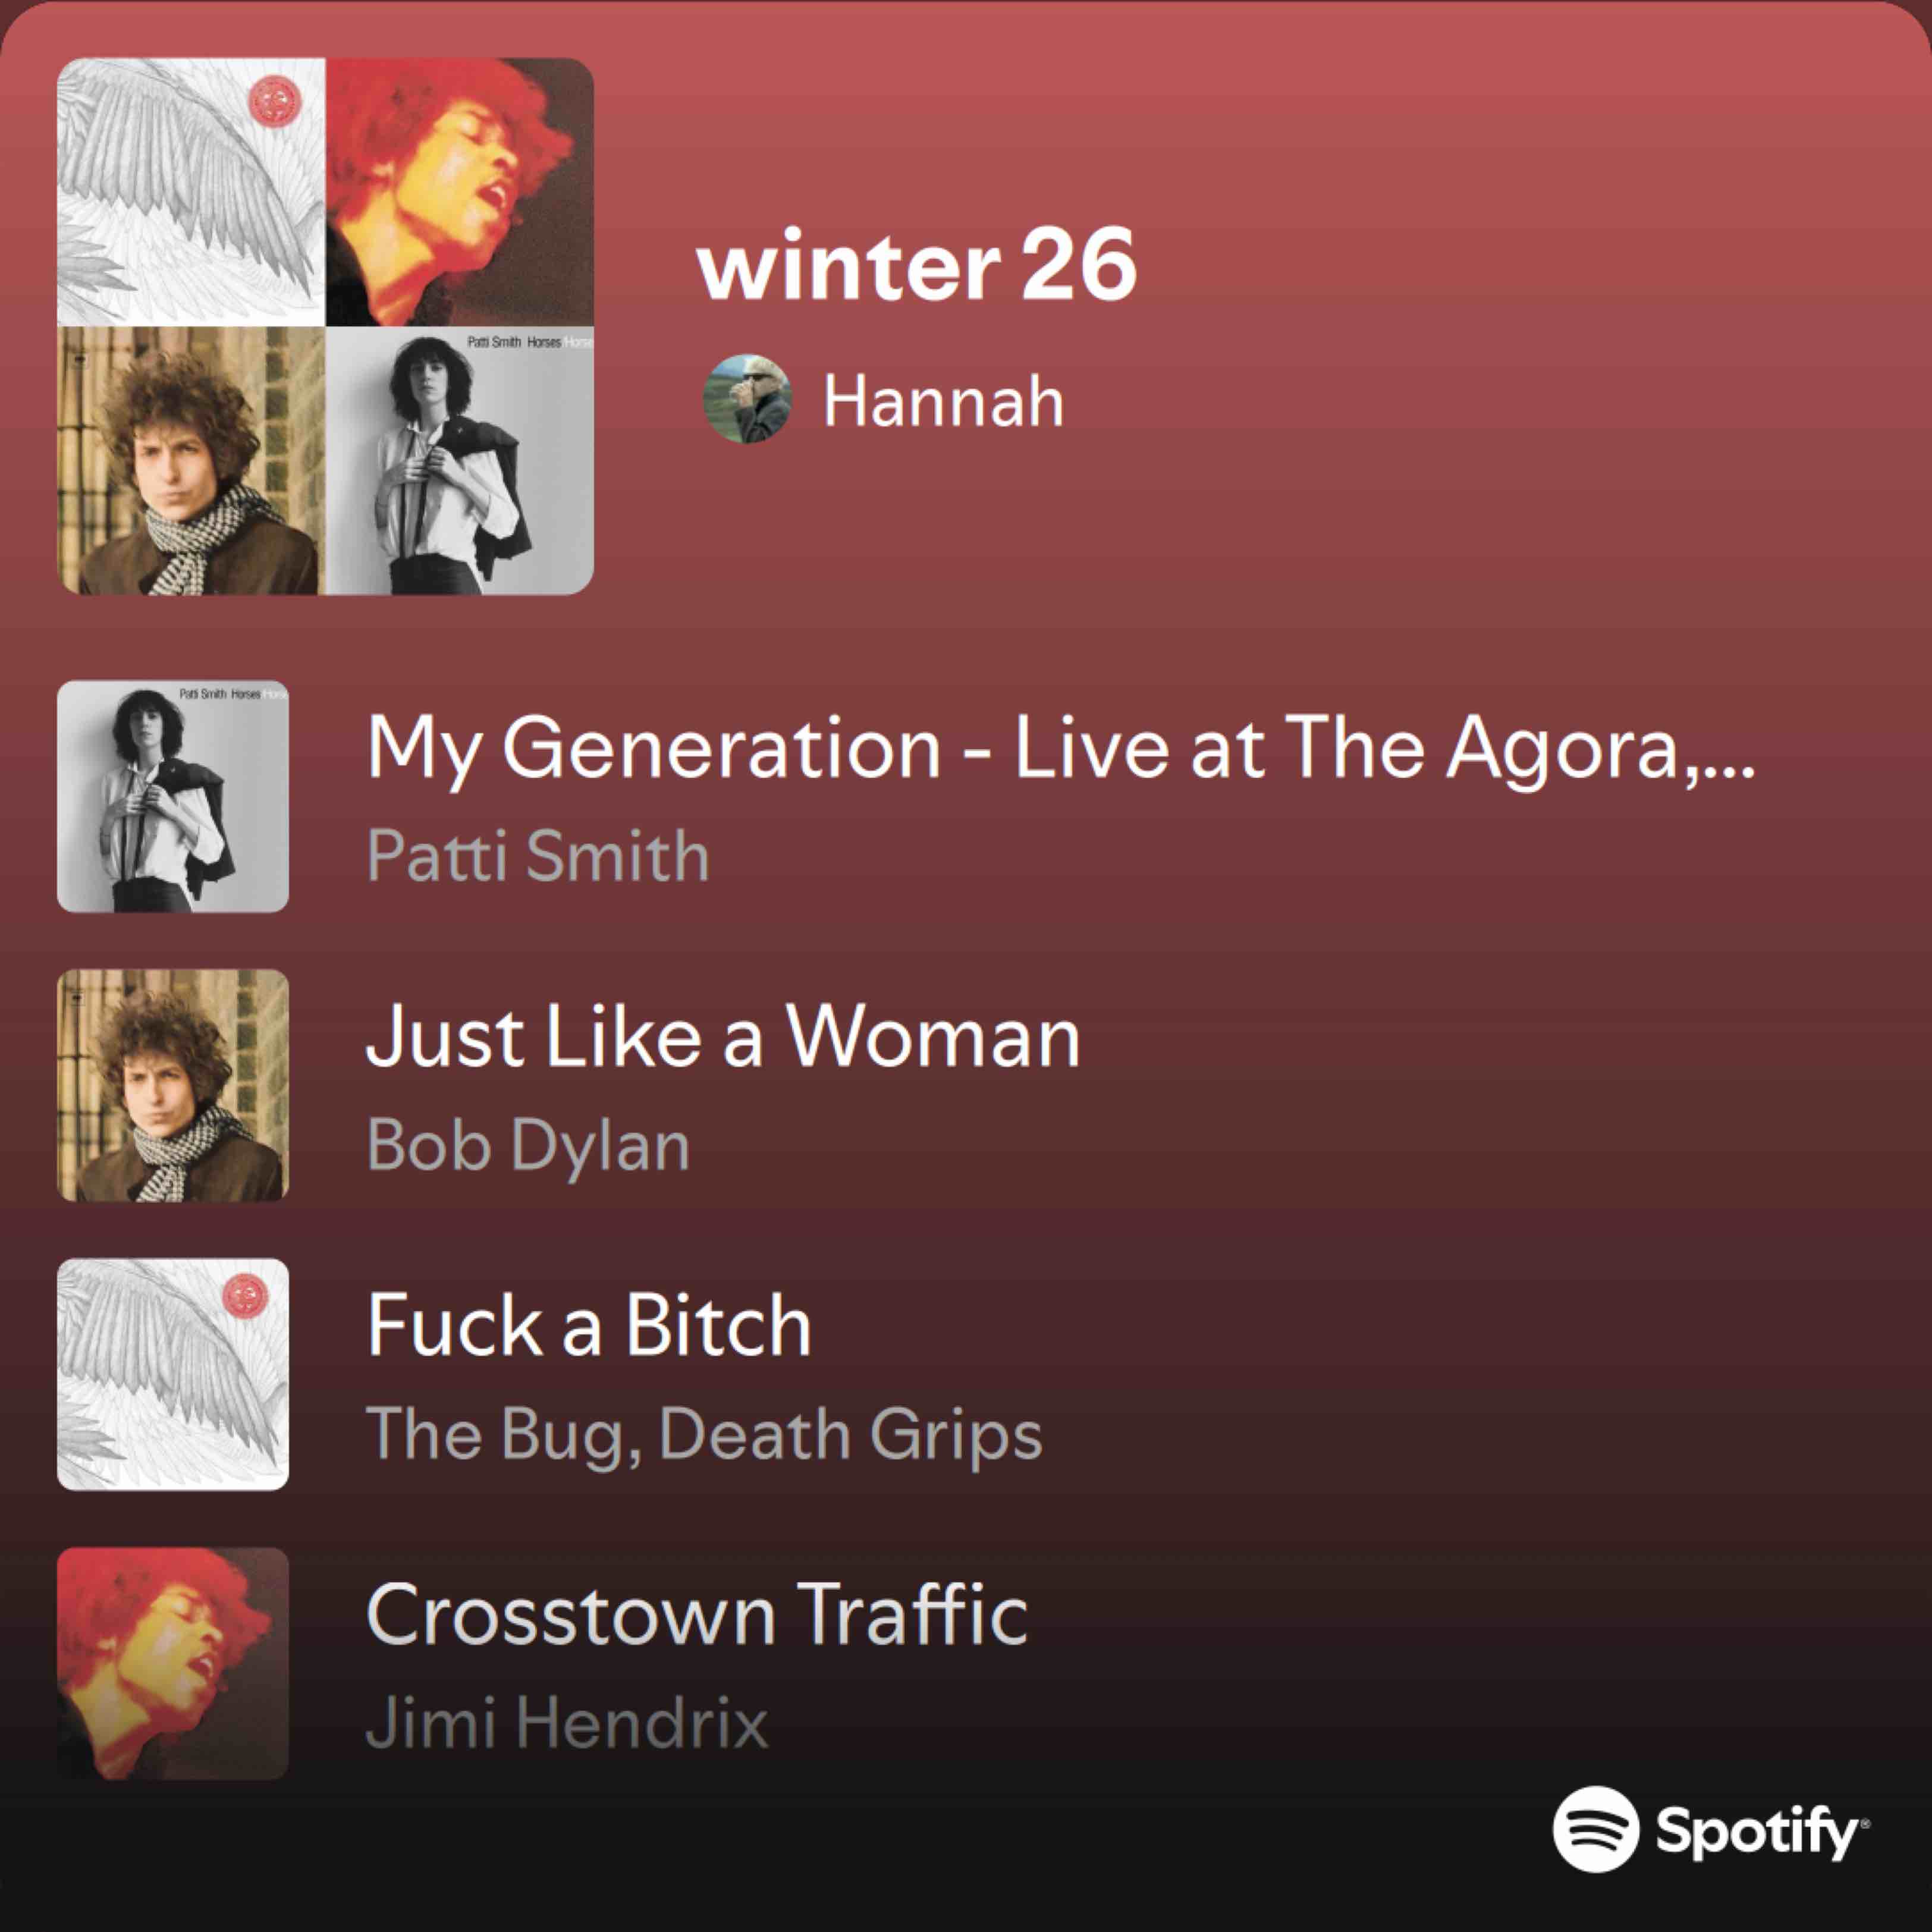Select the winter 26 playlist title
Screen dimensions: 1932x1932
917,264
